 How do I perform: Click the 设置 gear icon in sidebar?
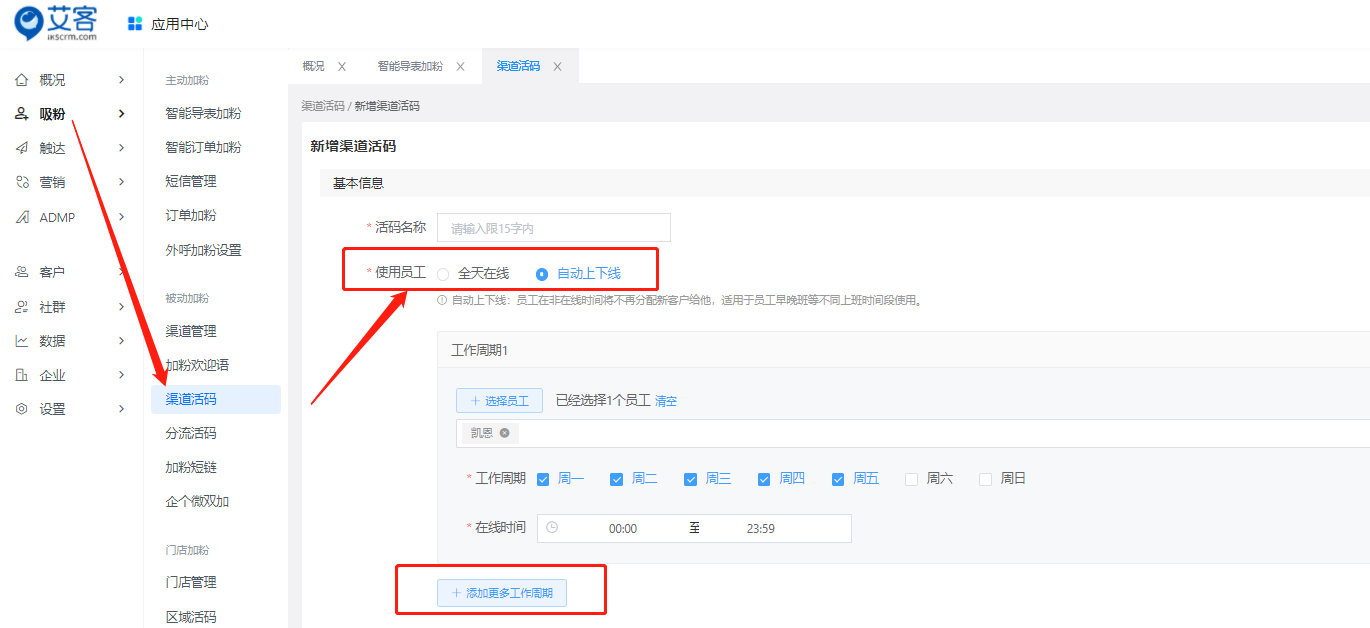22,409
